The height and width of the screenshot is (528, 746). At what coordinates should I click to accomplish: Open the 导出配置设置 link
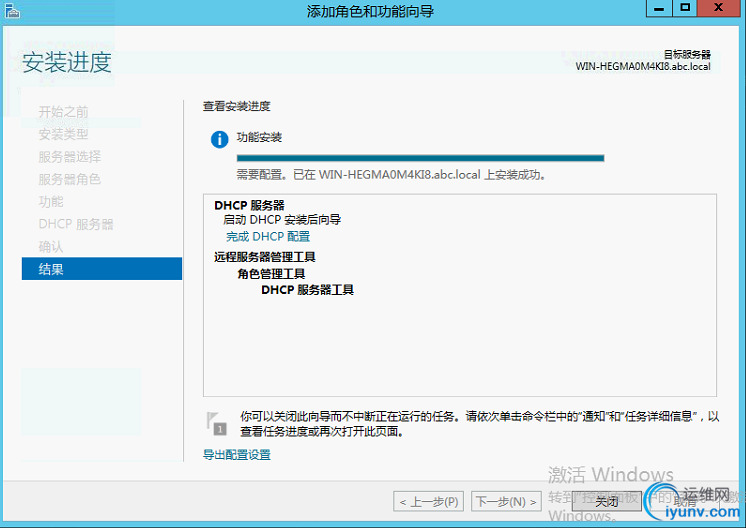point(236,455)
